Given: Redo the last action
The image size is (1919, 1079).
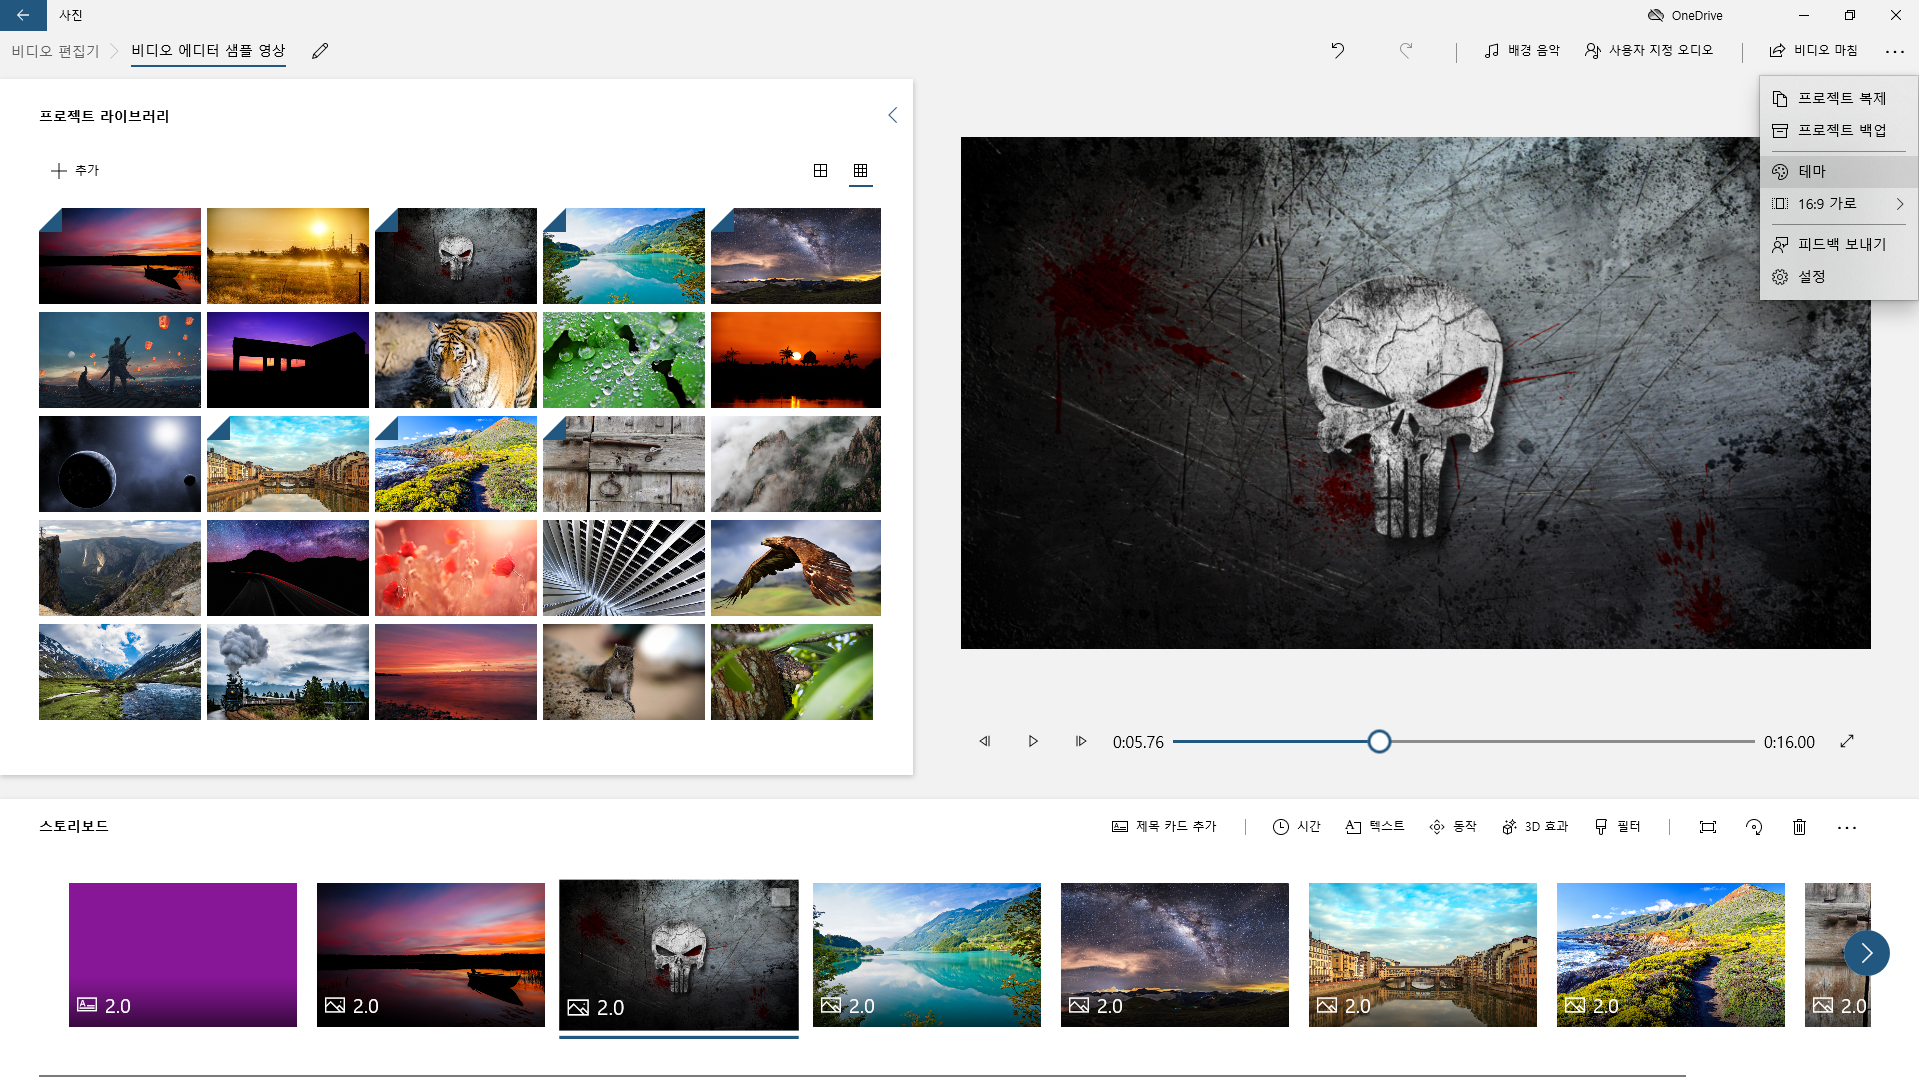Looking at the screenshot, I should point(1406,50).
